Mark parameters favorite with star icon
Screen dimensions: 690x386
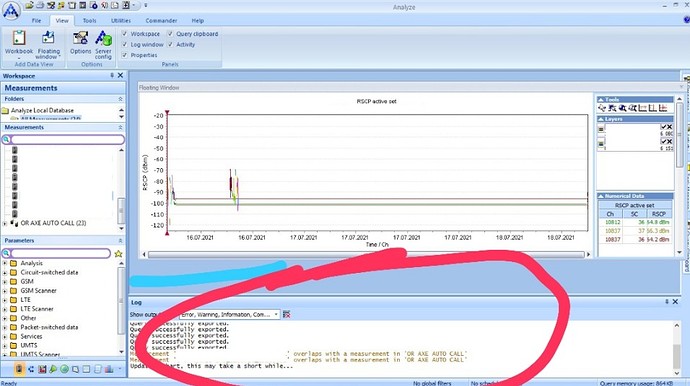118,254
